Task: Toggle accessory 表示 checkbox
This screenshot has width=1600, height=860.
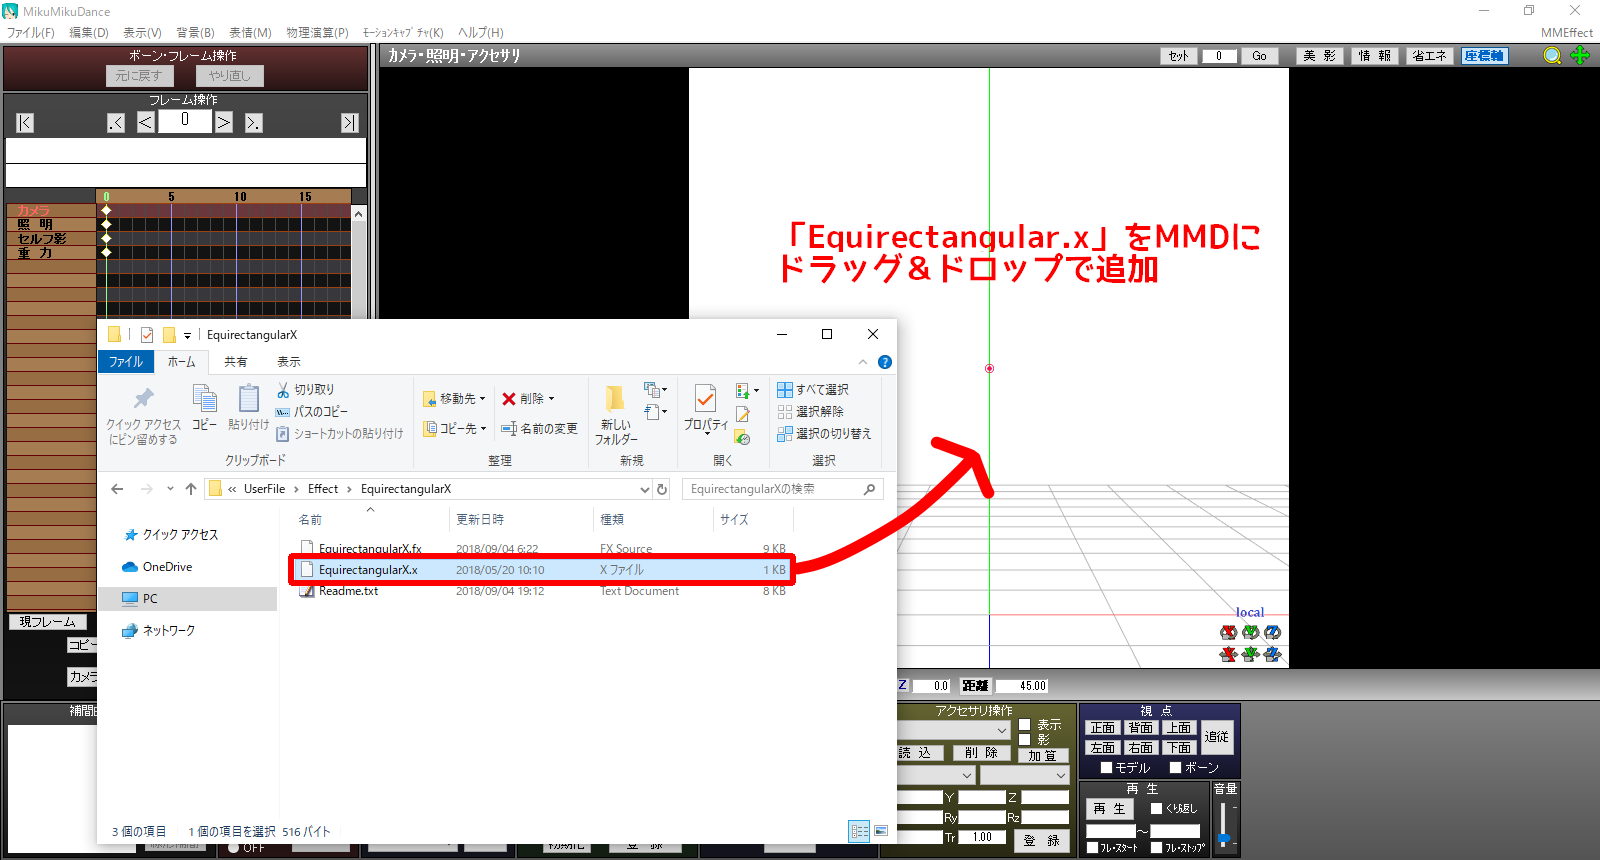Action: 1025,725
